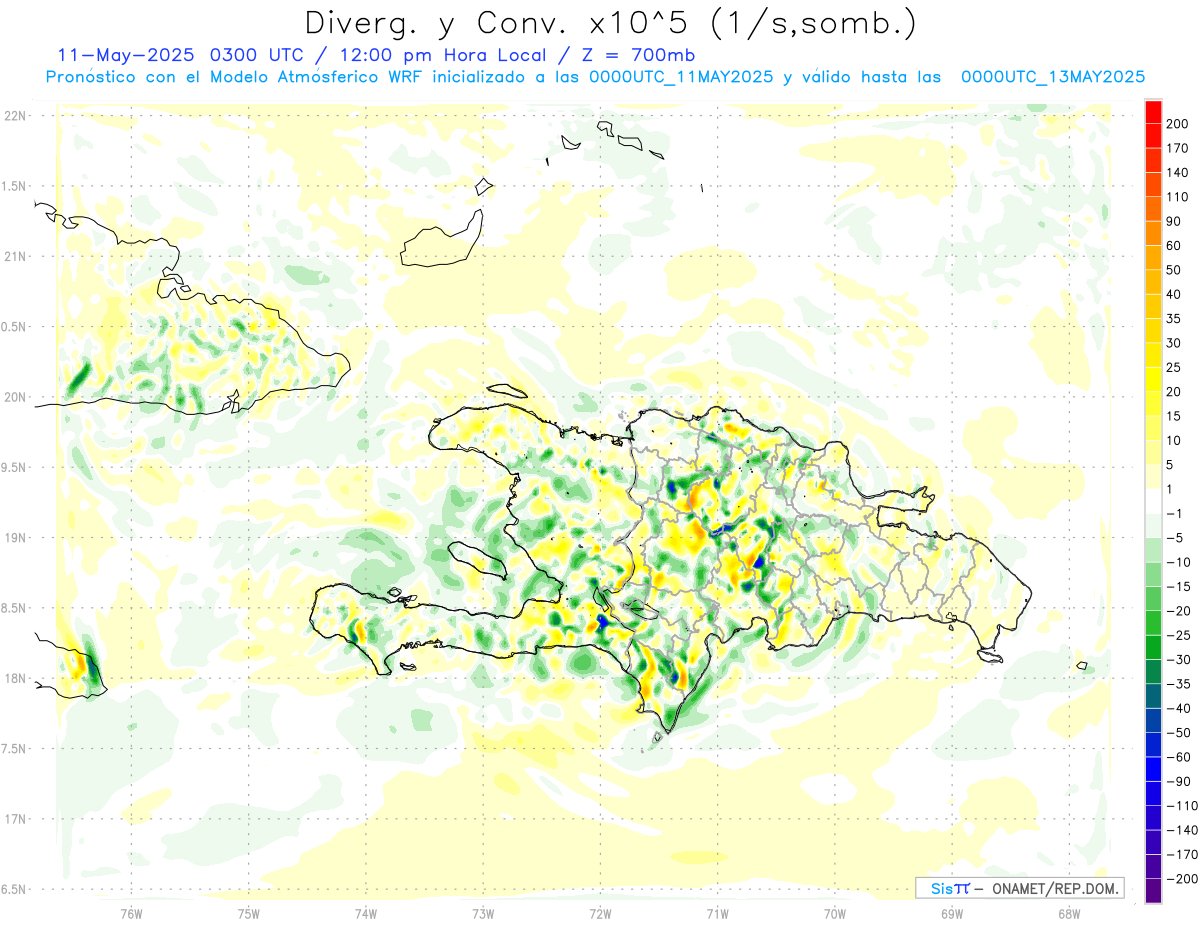Viewport: 1200px width, 927px height.
Task: Click the 6.5N axis label
Action: (x=15, y=889)
